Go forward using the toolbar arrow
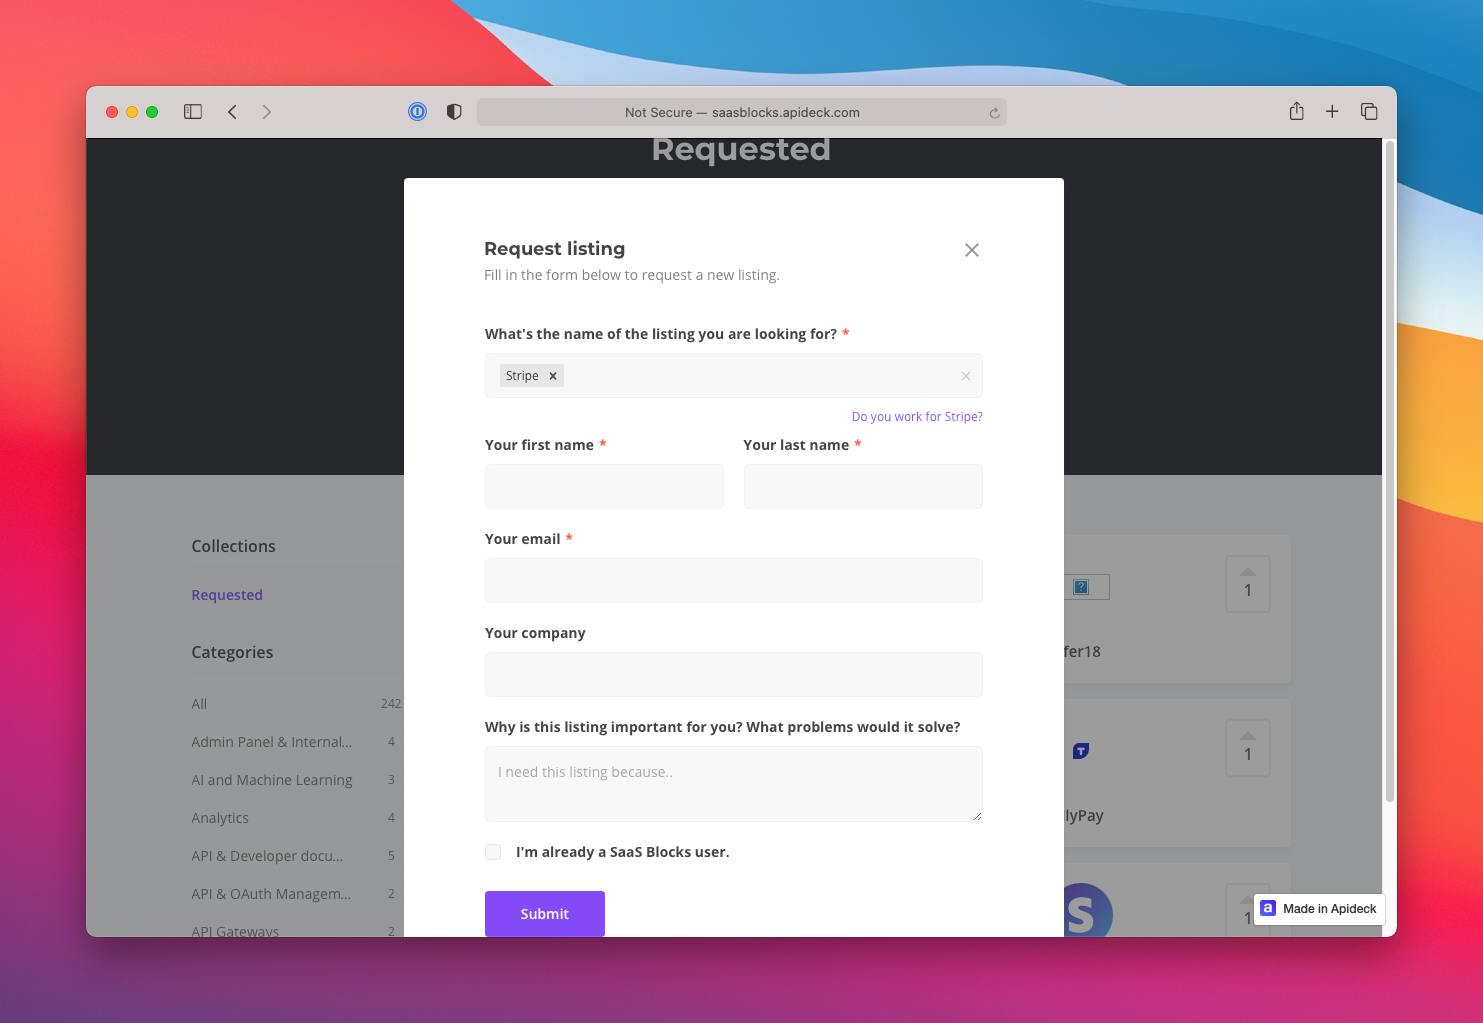 pos(267,112)
